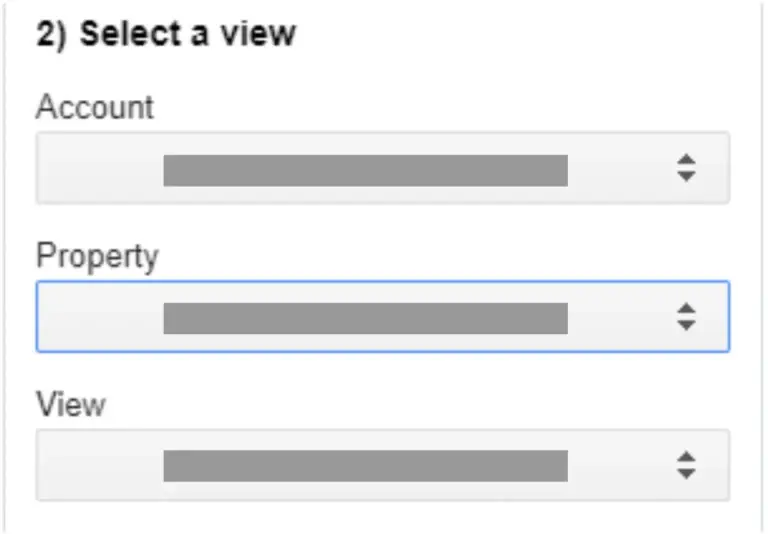The width and height of the screenshot is (768, 534).
Task: Click the "Account" field label
Action: click(95, 107)
